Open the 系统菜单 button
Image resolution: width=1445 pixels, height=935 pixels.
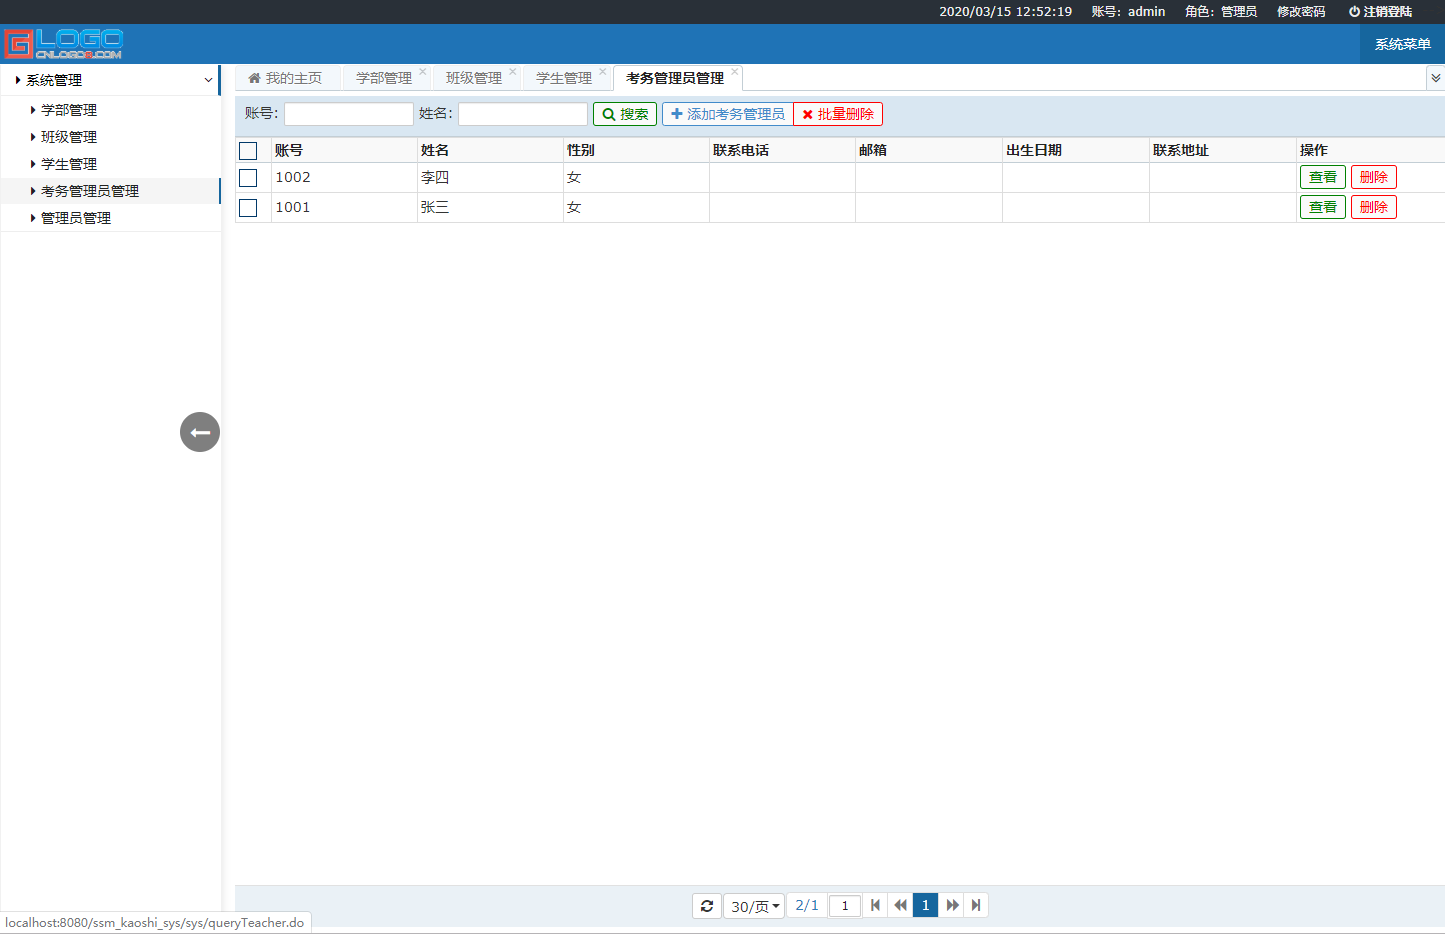[1402, 44]
